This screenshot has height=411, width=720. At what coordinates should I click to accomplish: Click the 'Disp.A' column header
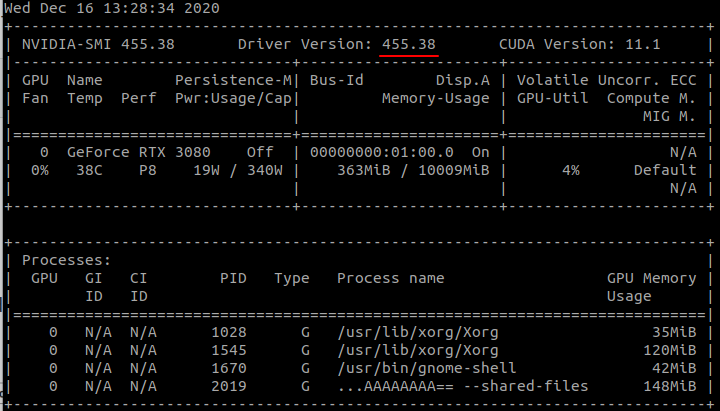(x=462, y=80)
